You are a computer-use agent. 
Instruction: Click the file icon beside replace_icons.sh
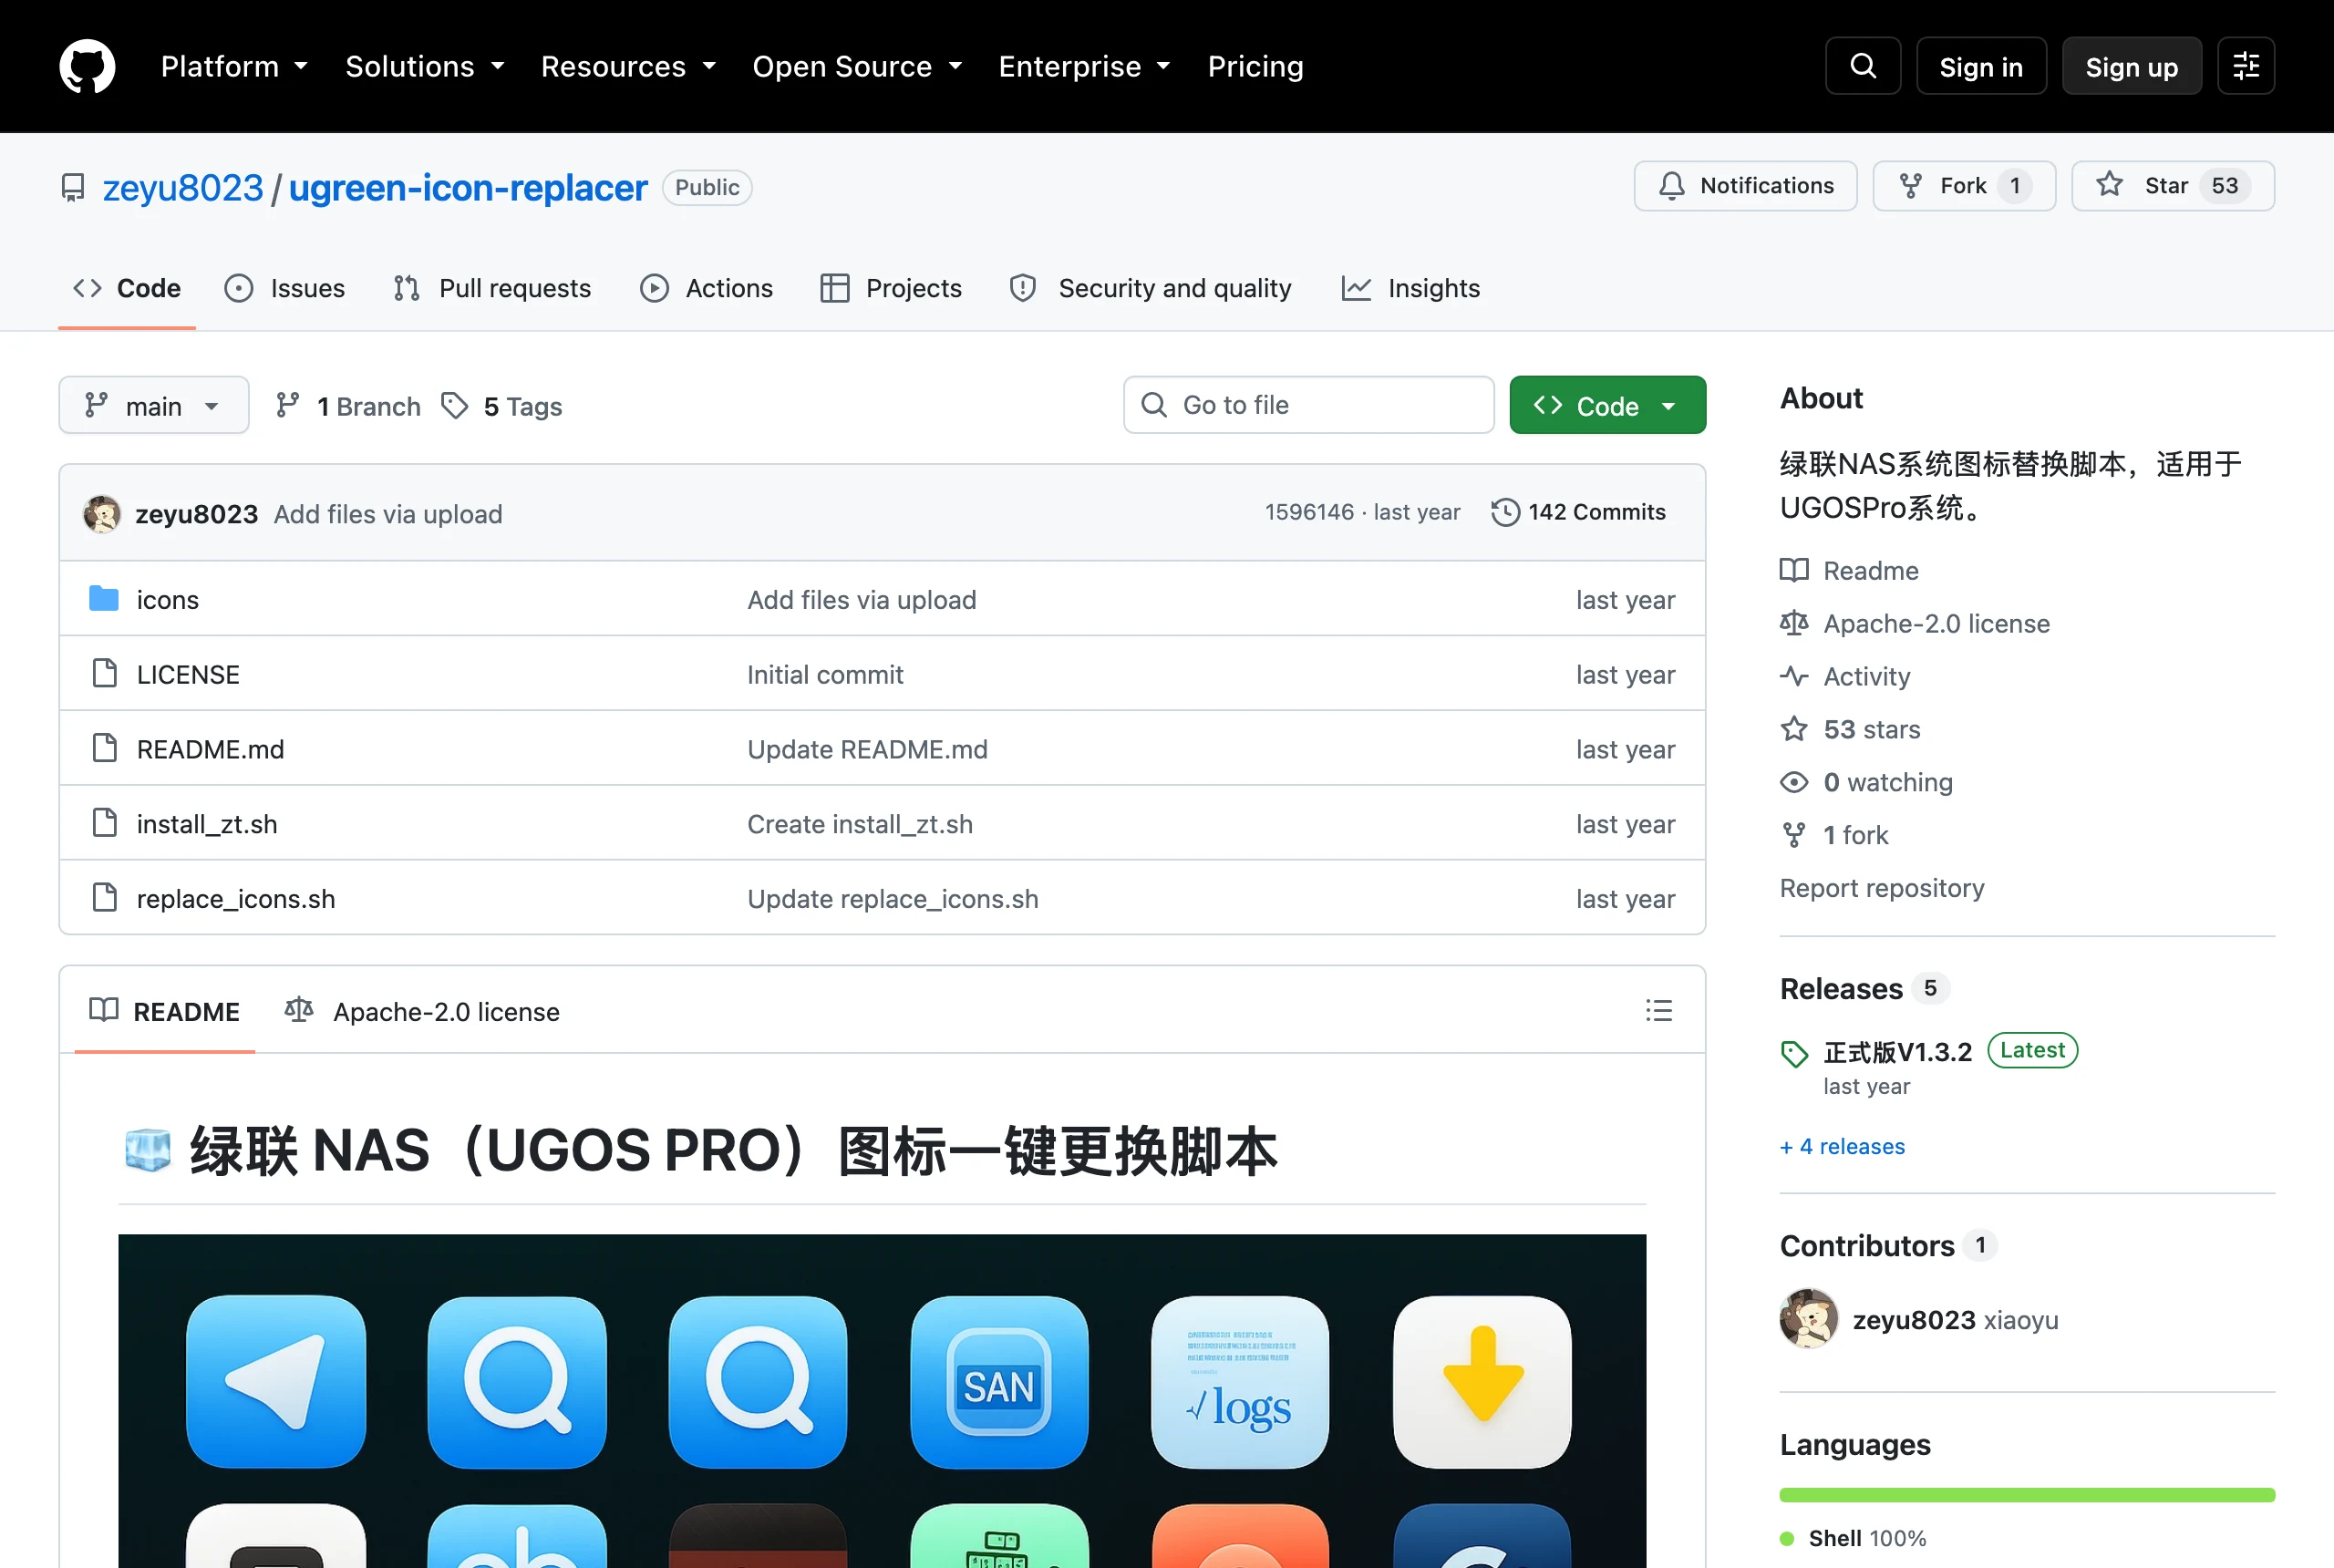tap(104, 899)
